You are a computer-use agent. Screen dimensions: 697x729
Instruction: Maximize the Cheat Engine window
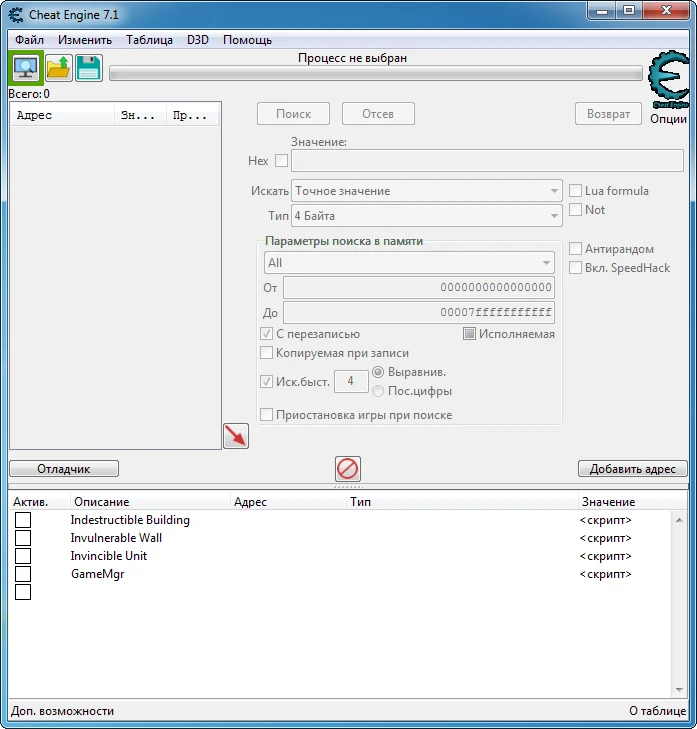coord(629,11)
